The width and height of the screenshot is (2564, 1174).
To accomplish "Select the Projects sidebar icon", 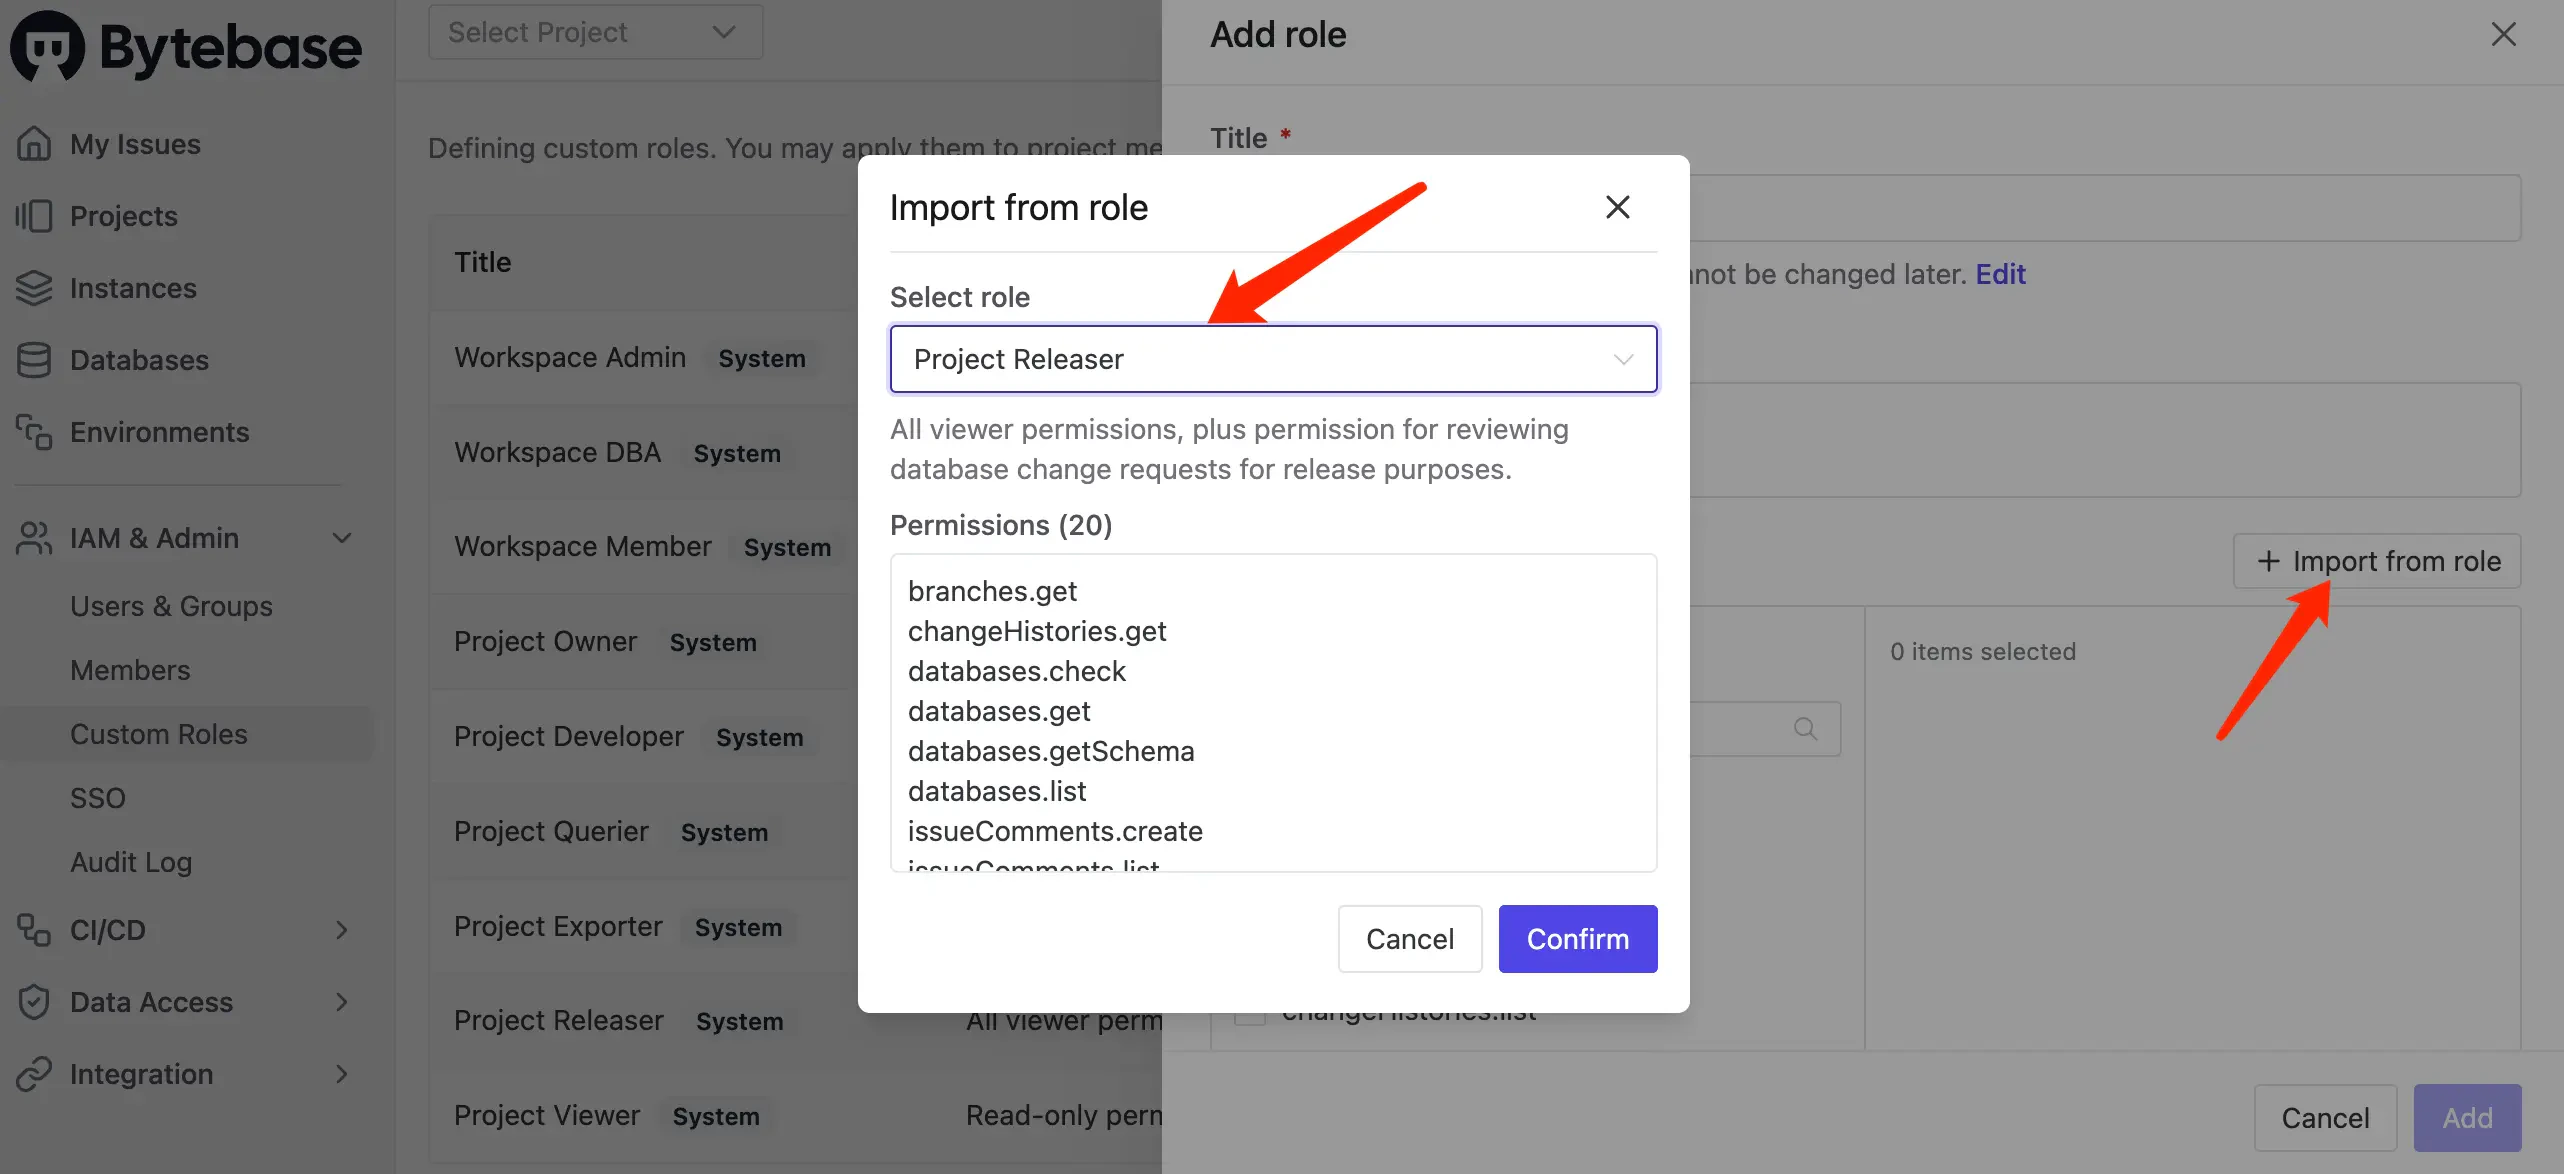I will coord(34,216).
